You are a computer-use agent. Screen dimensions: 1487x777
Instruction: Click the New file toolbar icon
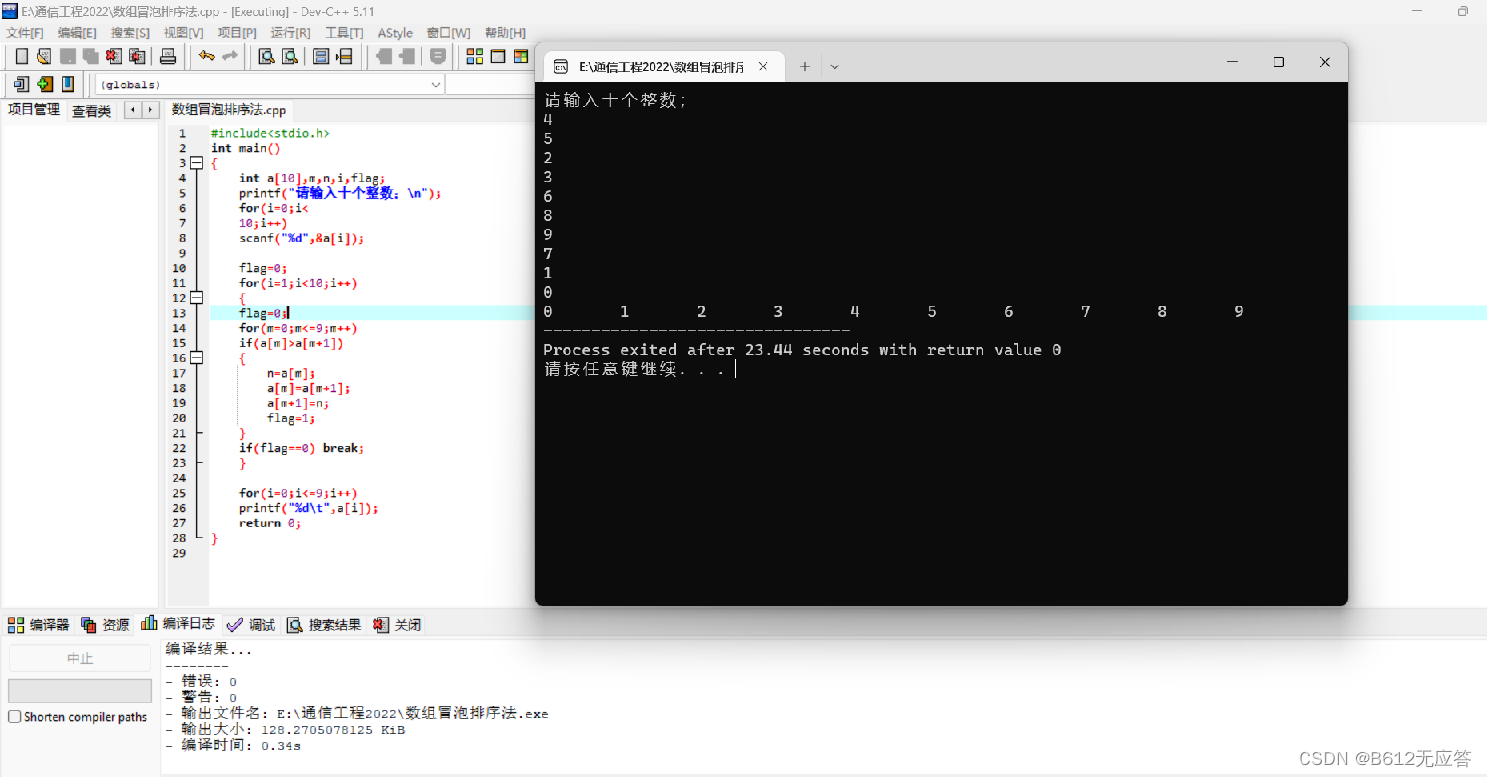22,56
